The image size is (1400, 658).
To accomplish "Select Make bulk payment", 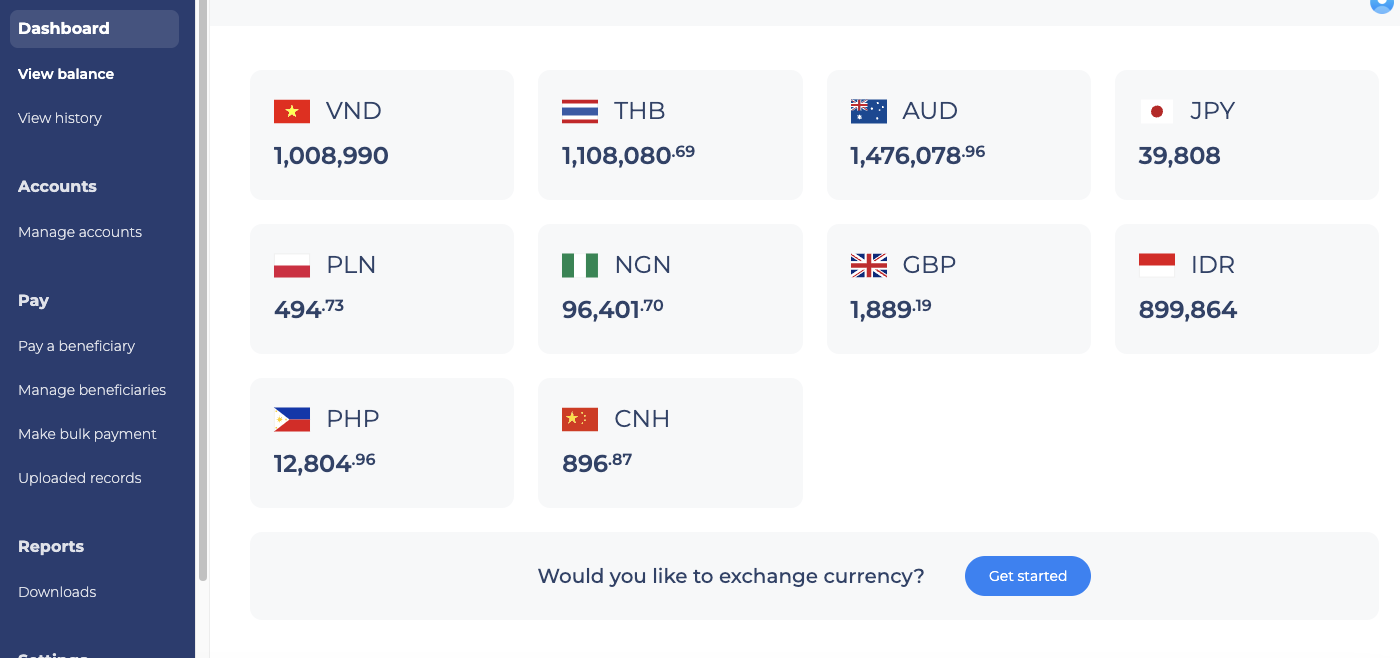I will tap(87, 434).
